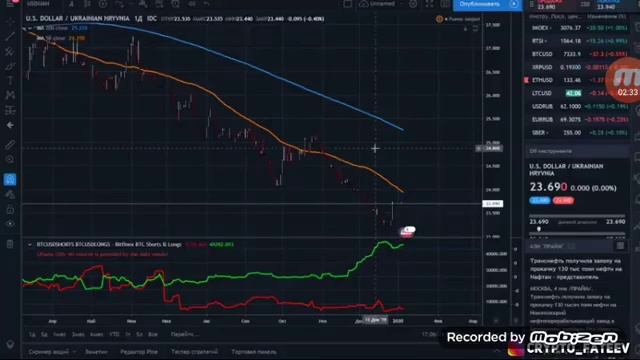The width and height of the screenshot is (640, 360).
Task: Click the red Mobizen recording timer bubble
Action: click(x=624, y=81)
